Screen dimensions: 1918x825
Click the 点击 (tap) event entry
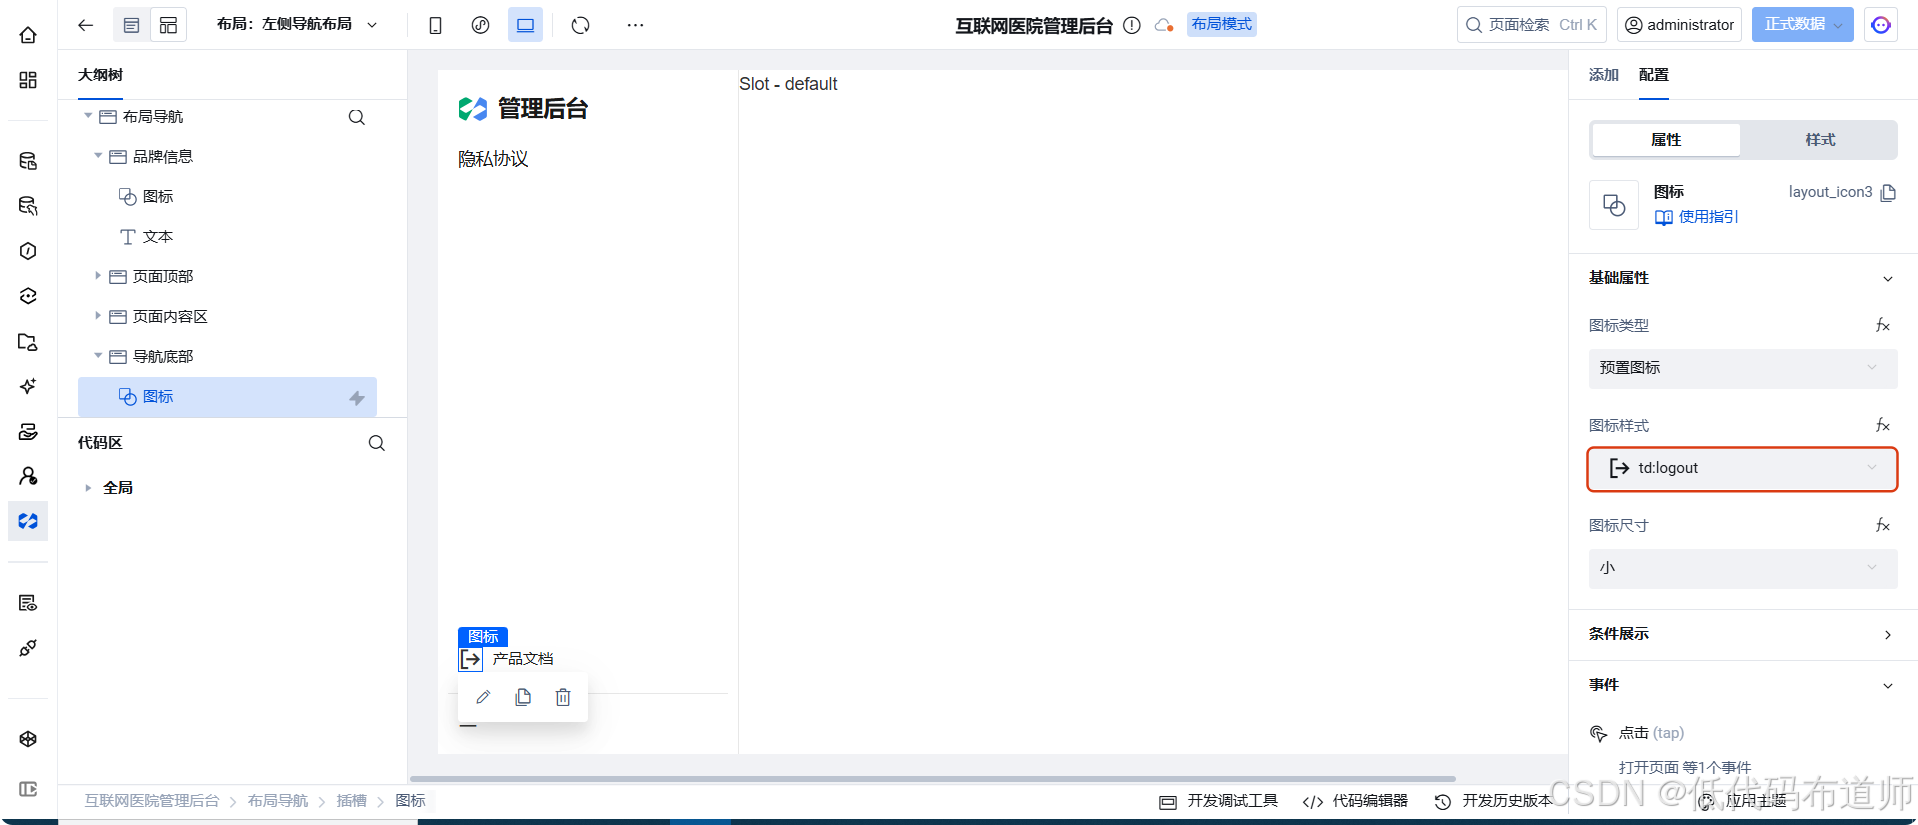pos(1651,733)
